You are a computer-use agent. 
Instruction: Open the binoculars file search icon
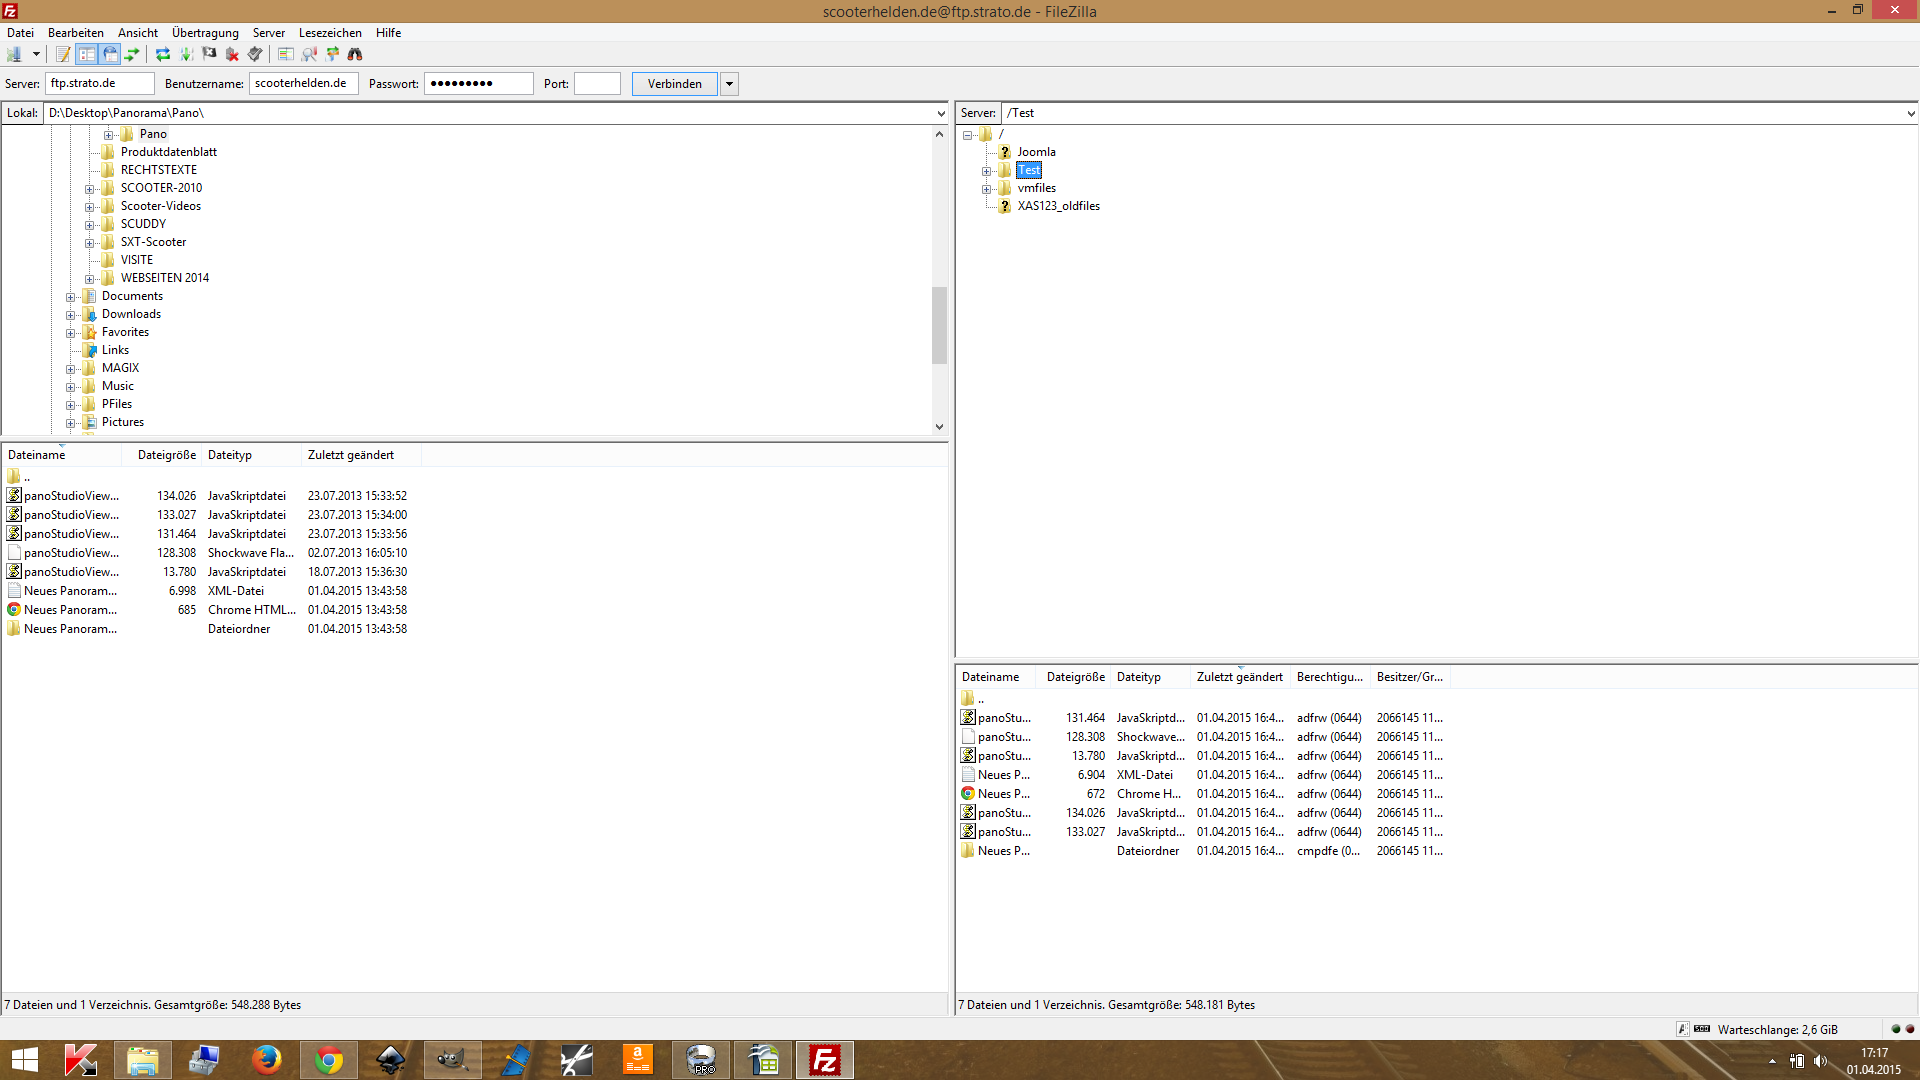(x=355, y=54)
